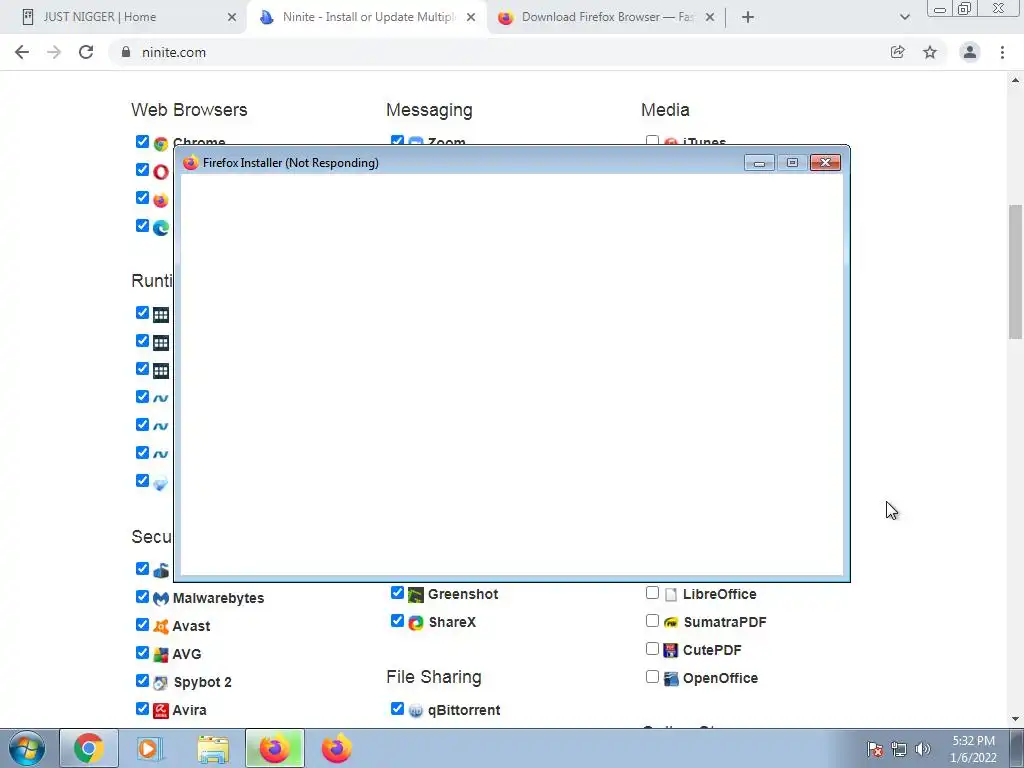Click the Malwarebytes icon
The image size is (1024, 768).
pyautogui.click(x=161, y=598)
